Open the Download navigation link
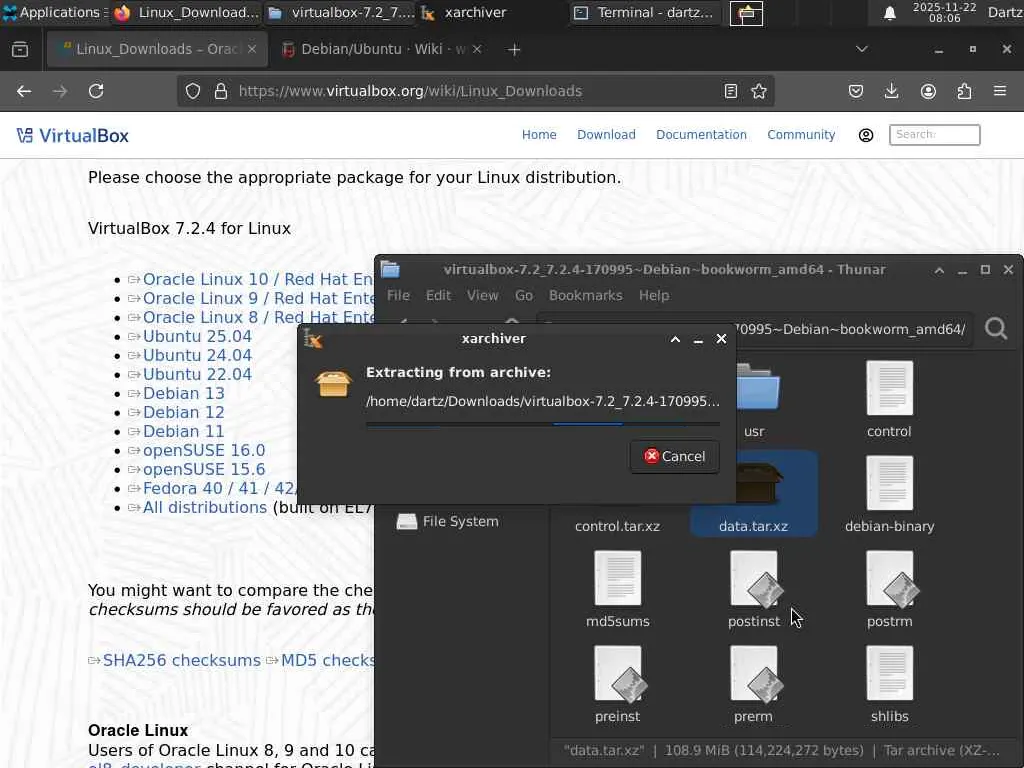The height and width of the screenshot is (768, 1024). (606, 135)
